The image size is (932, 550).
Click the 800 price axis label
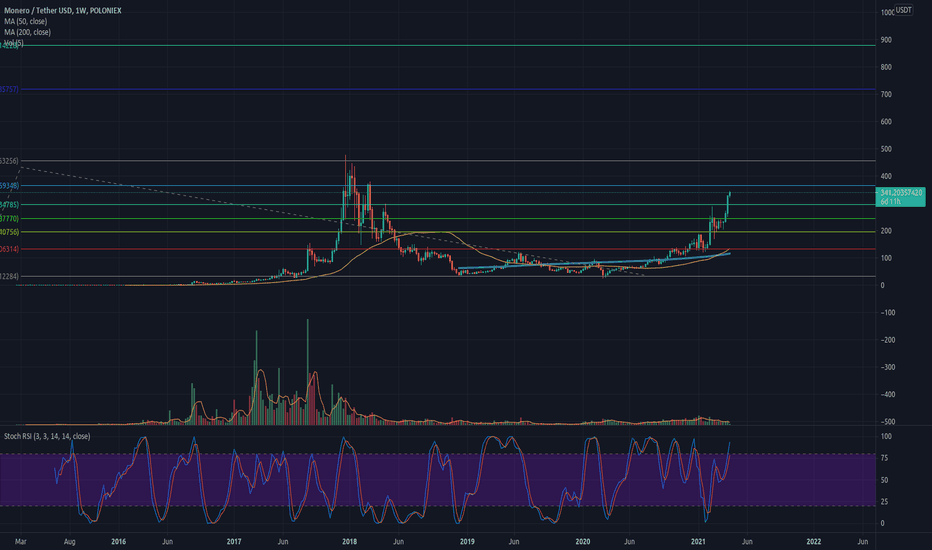point(886,67)
